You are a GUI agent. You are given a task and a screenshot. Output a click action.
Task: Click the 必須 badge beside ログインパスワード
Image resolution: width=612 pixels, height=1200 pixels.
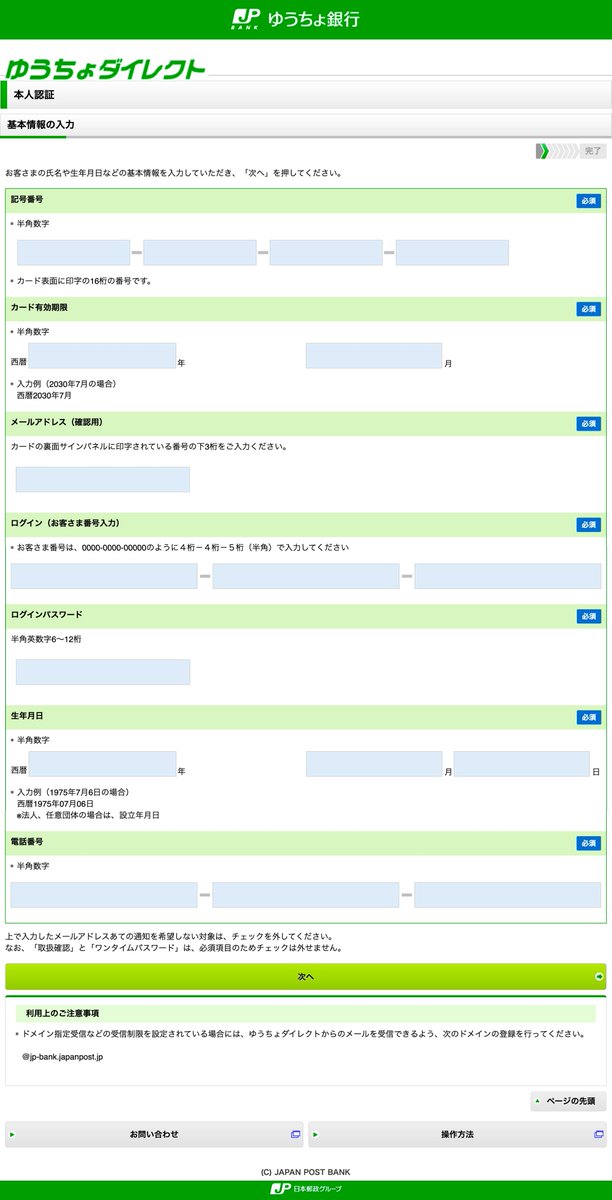click(x=589, y=616)
